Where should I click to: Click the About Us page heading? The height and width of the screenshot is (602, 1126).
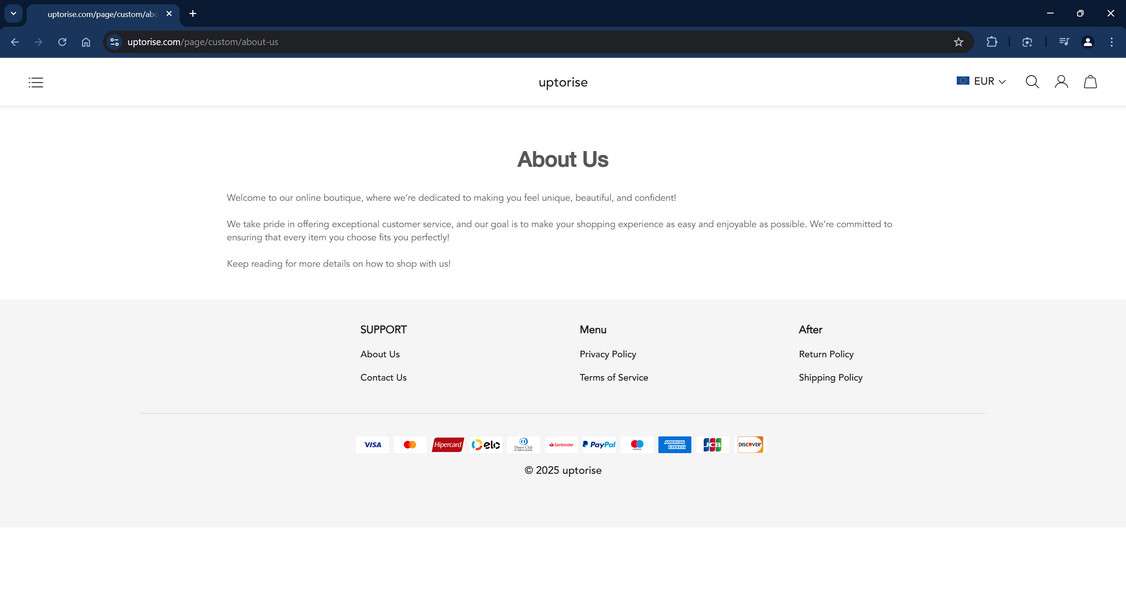pos(563,159)
